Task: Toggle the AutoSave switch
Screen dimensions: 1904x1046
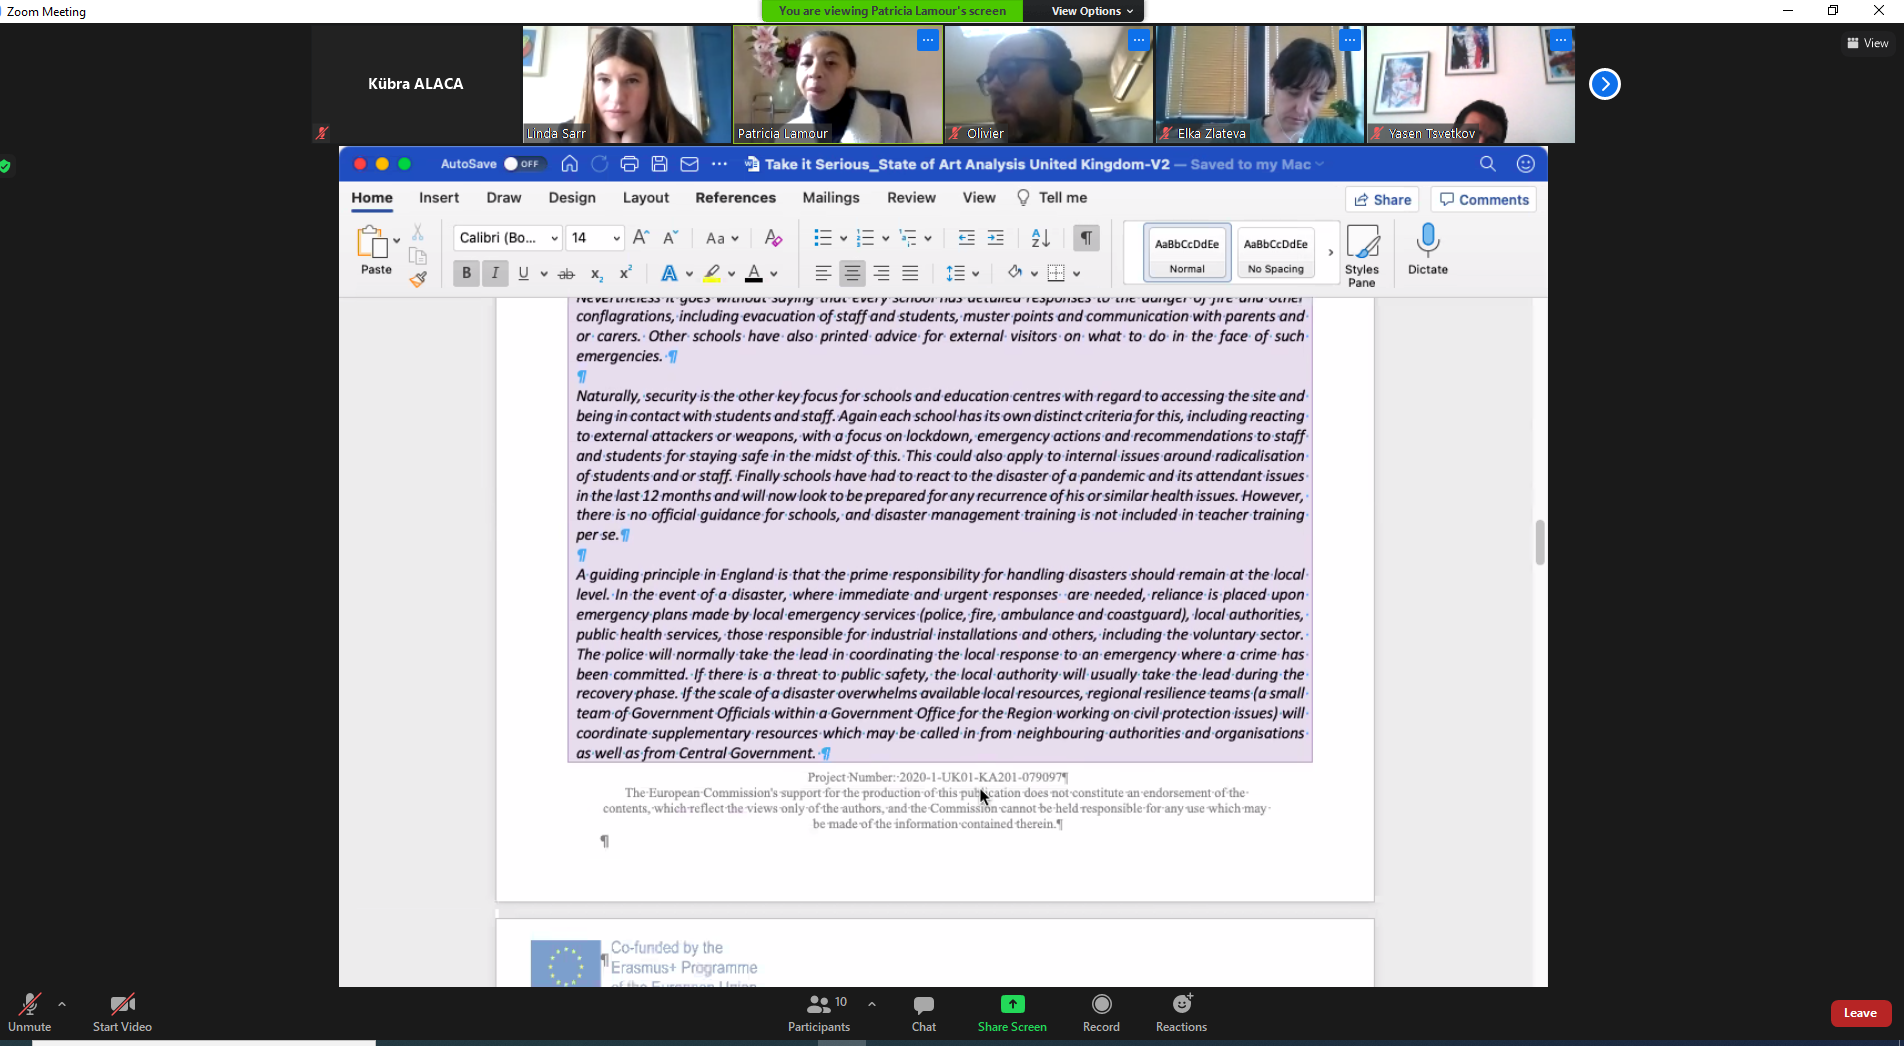Action: pyautogui.click(x=521, y=164)
